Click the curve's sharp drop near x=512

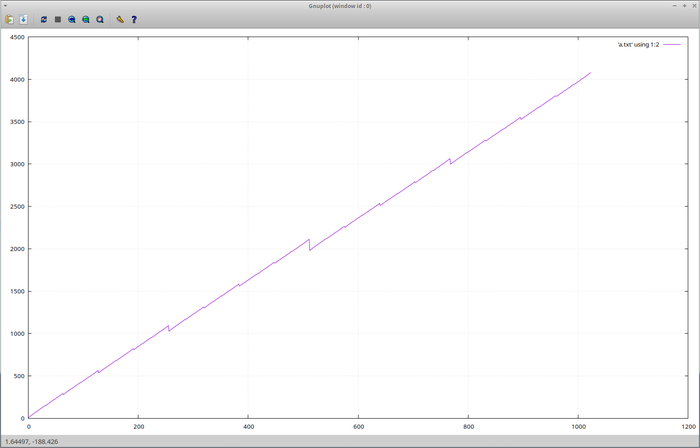(x=309, y=244)
